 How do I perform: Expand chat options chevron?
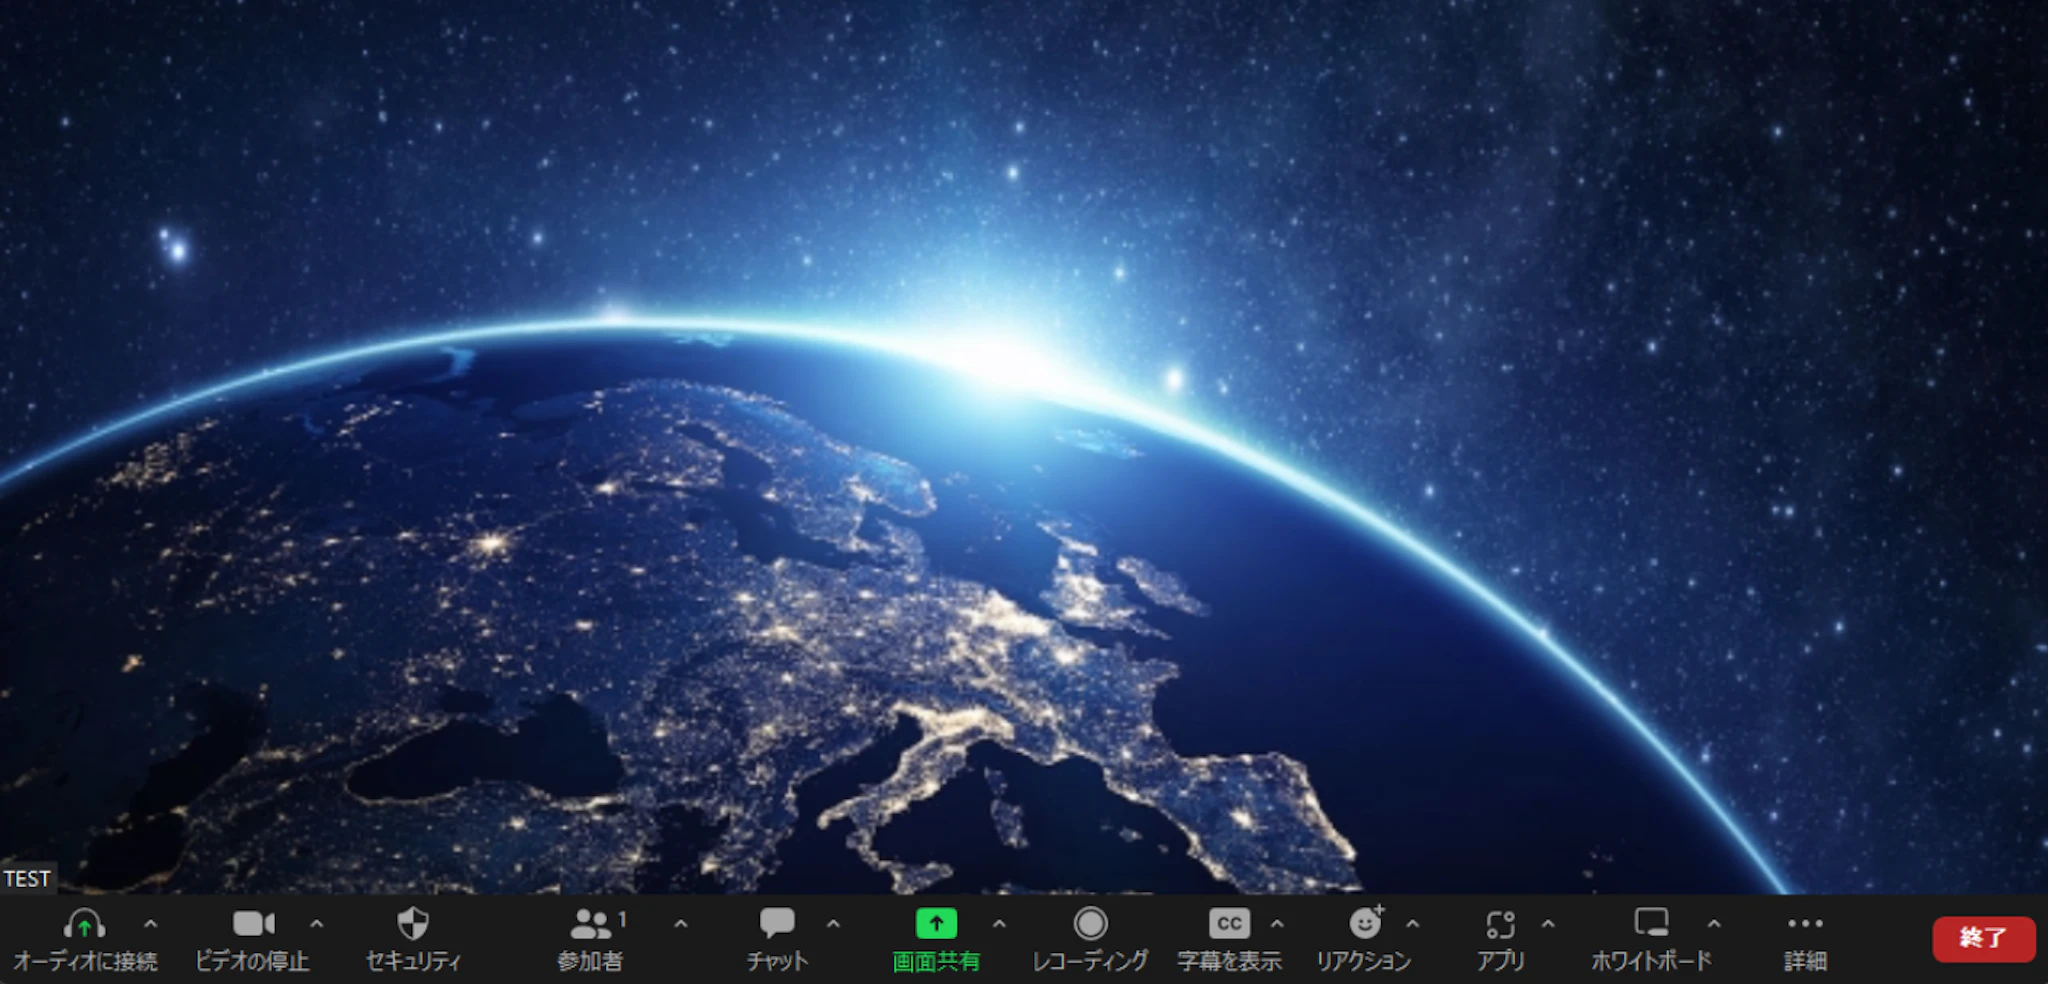(833, 924)
